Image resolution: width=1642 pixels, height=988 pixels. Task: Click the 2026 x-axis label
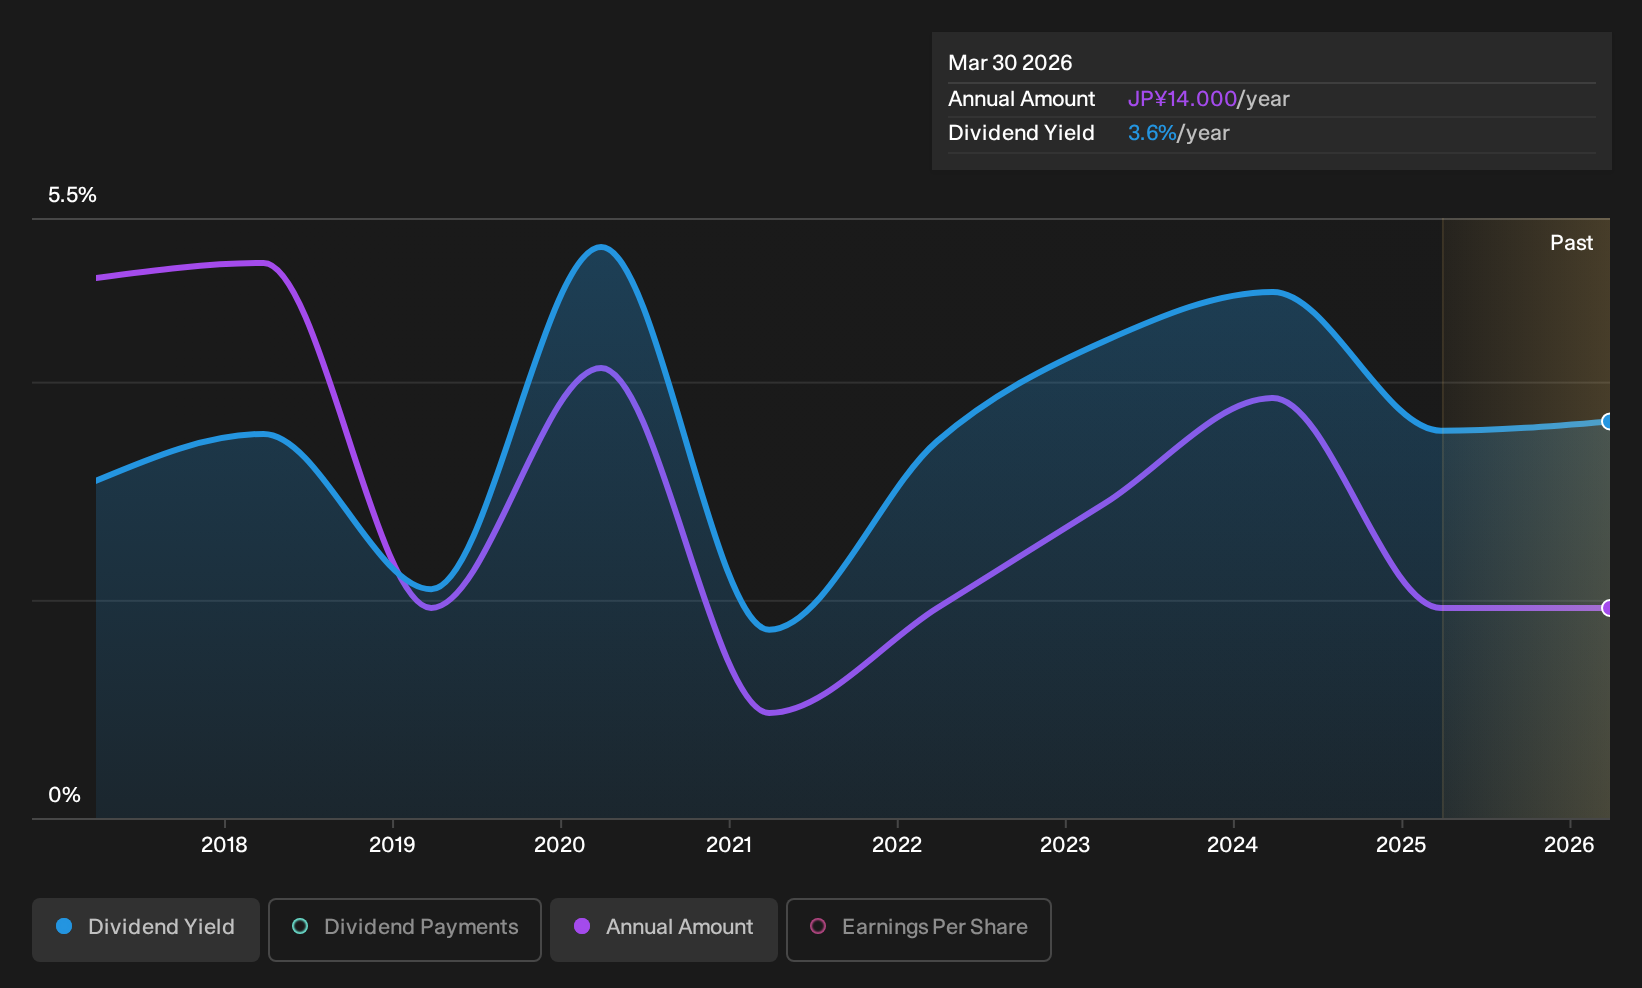click(x=1569, y=845)
